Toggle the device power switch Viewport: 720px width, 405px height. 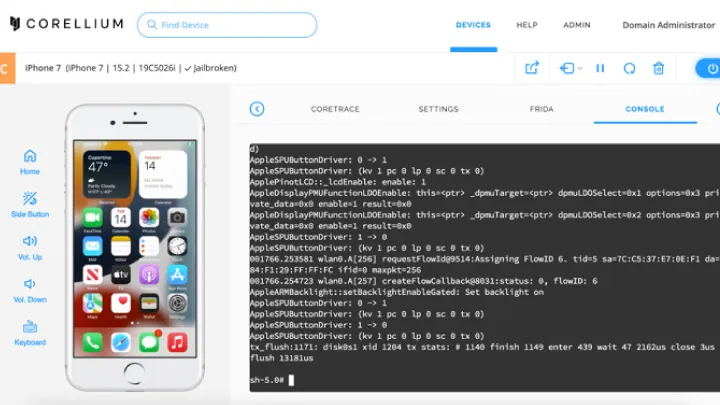coord(709,68)
